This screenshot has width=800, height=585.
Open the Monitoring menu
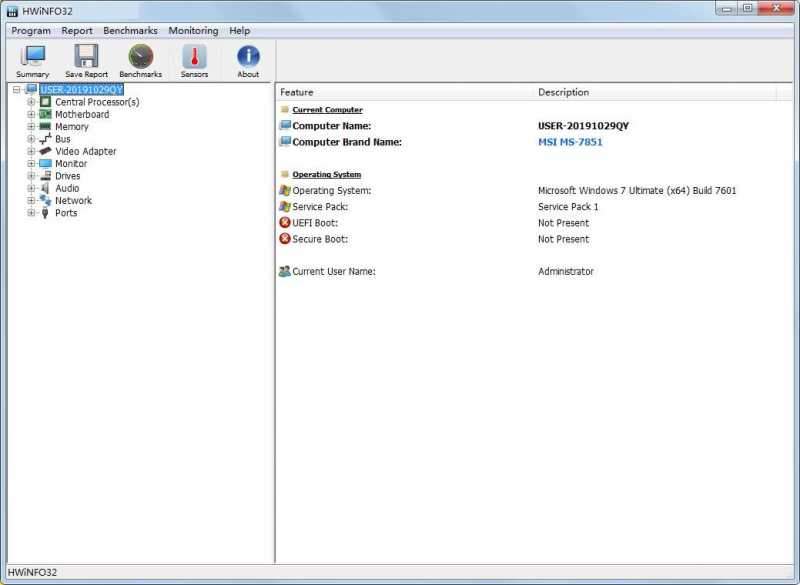click(x=193, y=31)
